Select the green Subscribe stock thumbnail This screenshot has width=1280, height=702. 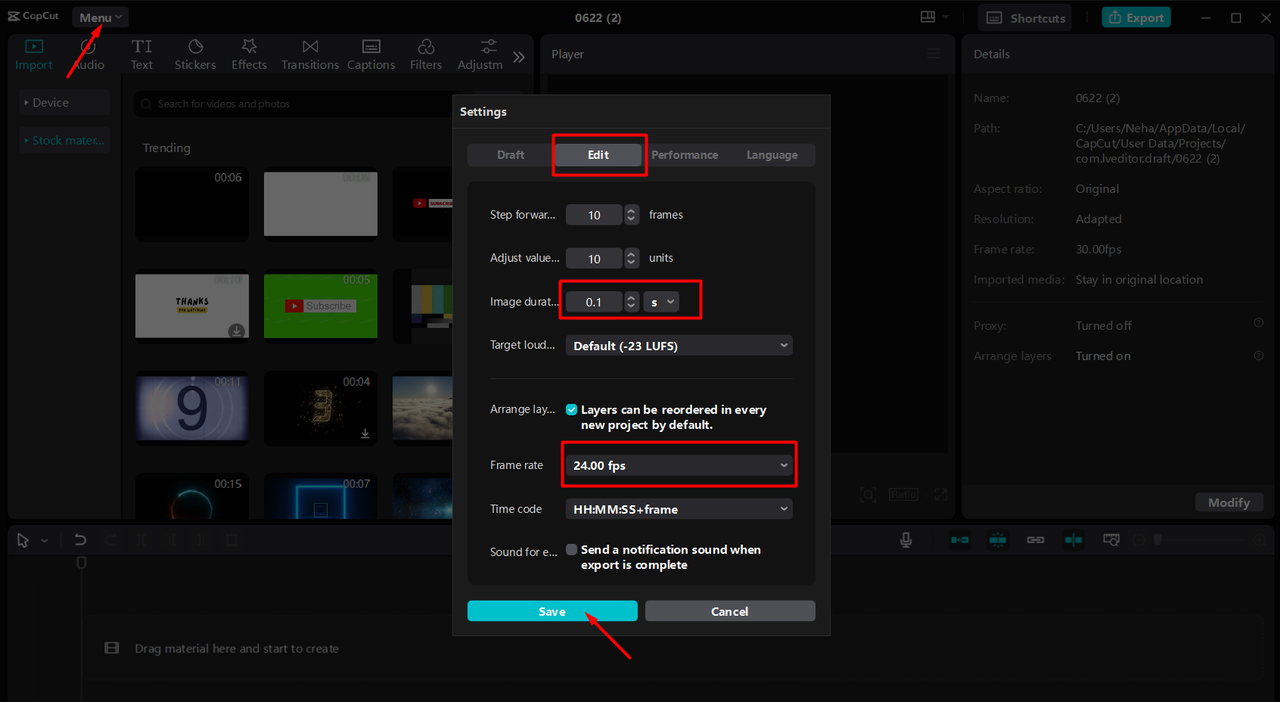320,306
